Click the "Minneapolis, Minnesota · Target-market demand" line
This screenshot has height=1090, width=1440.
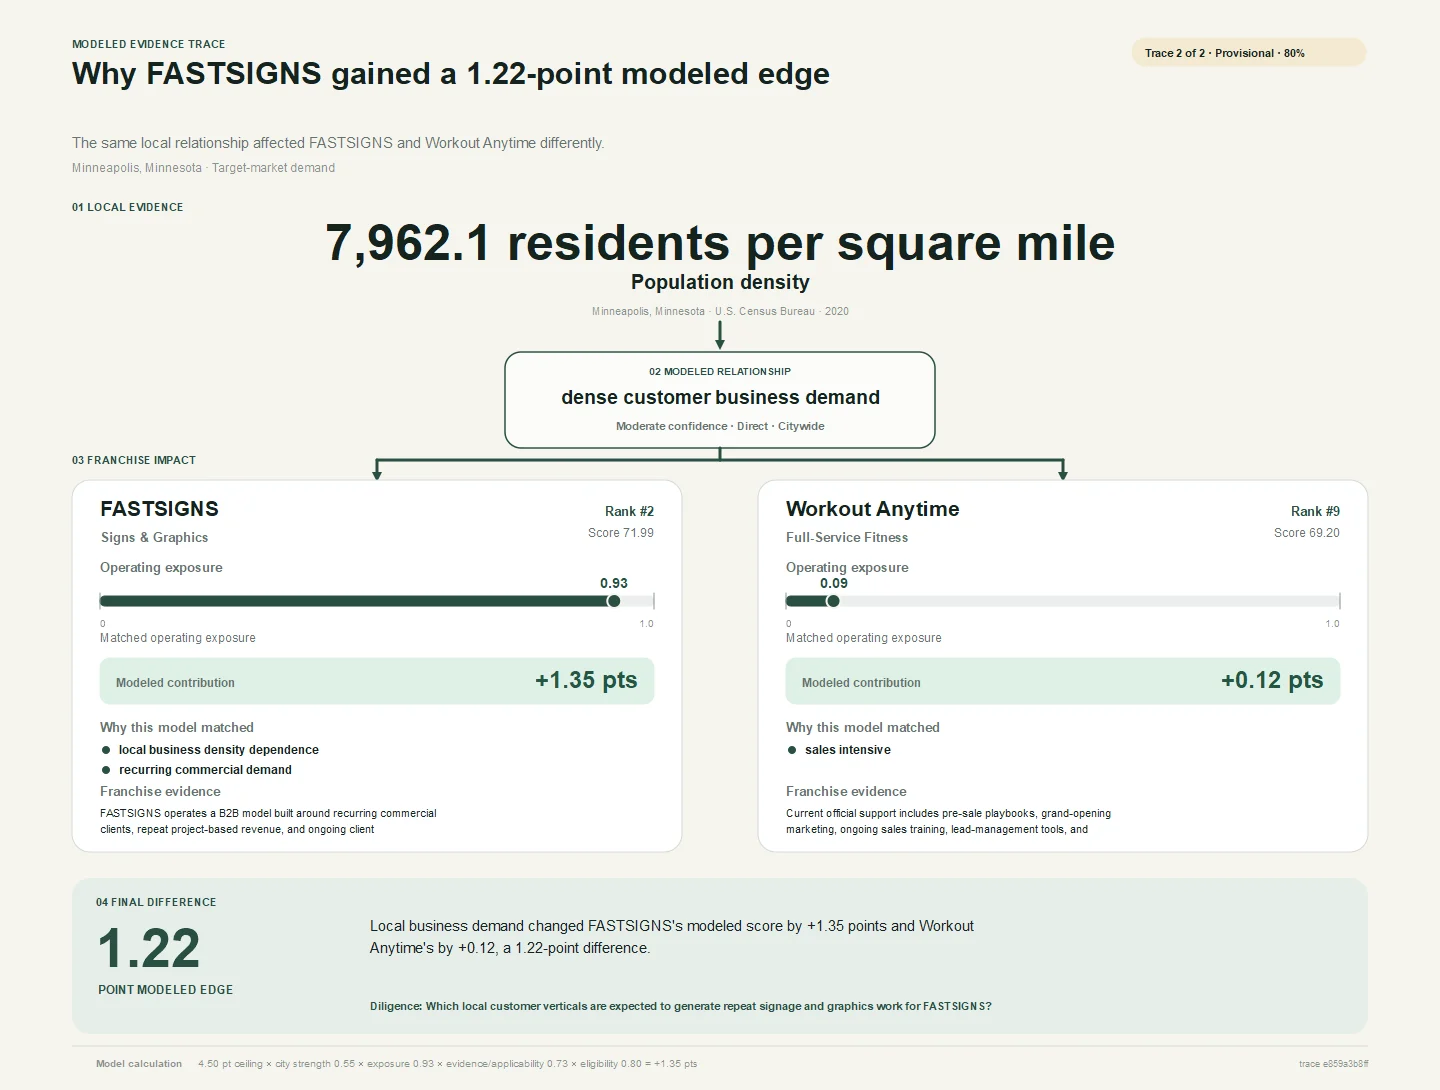pyautogui.click(x=203, y=168)
